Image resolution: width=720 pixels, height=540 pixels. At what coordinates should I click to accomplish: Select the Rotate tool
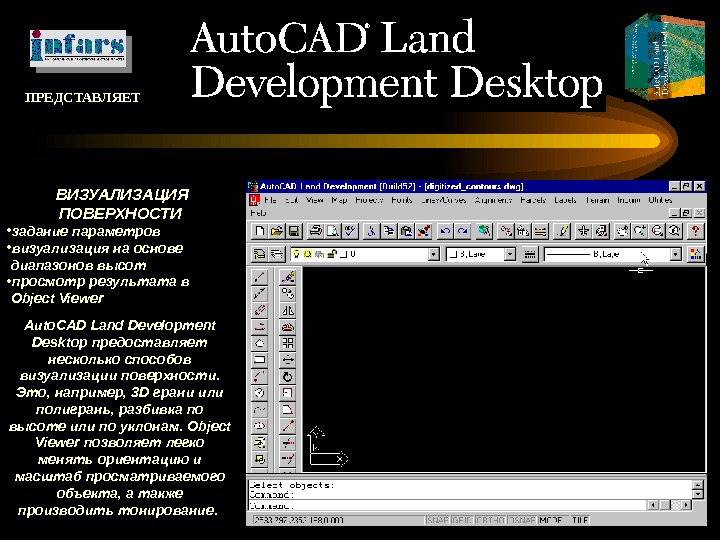(x=287, y=377)
